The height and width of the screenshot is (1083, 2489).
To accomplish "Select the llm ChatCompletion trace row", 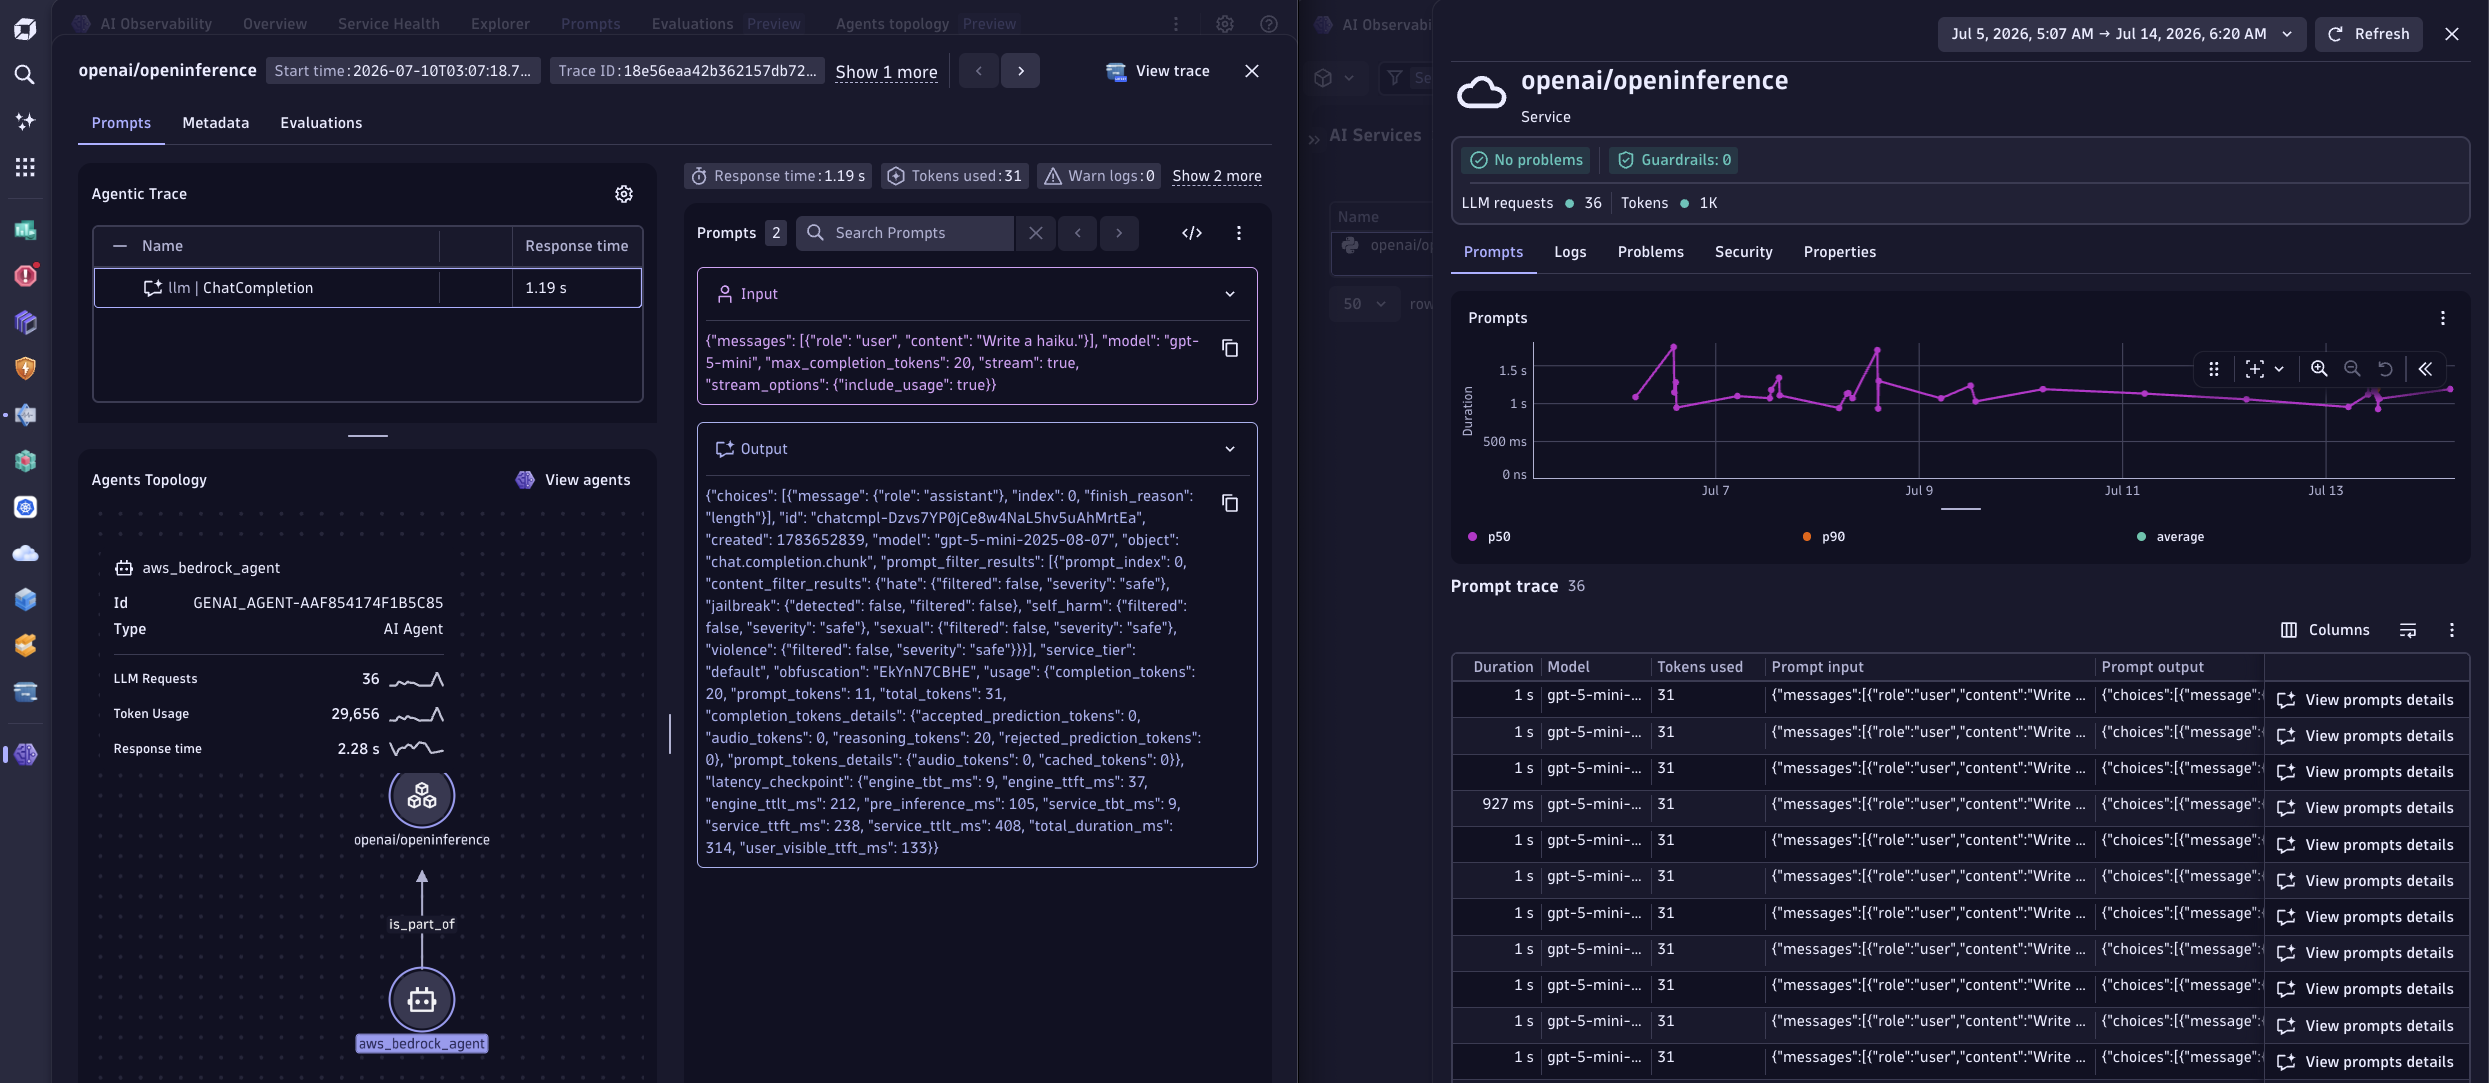I will tap(367, 288).
